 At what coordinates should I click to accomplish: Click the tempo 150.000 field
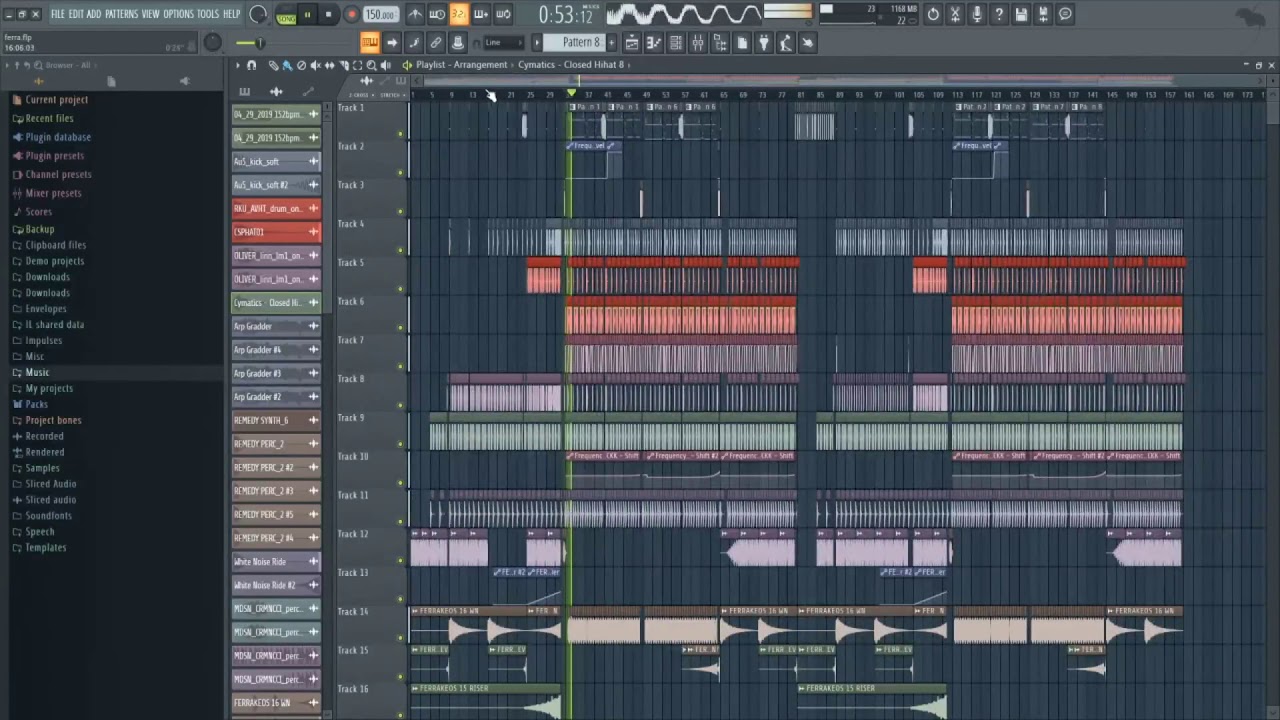(x=380, y=15)
